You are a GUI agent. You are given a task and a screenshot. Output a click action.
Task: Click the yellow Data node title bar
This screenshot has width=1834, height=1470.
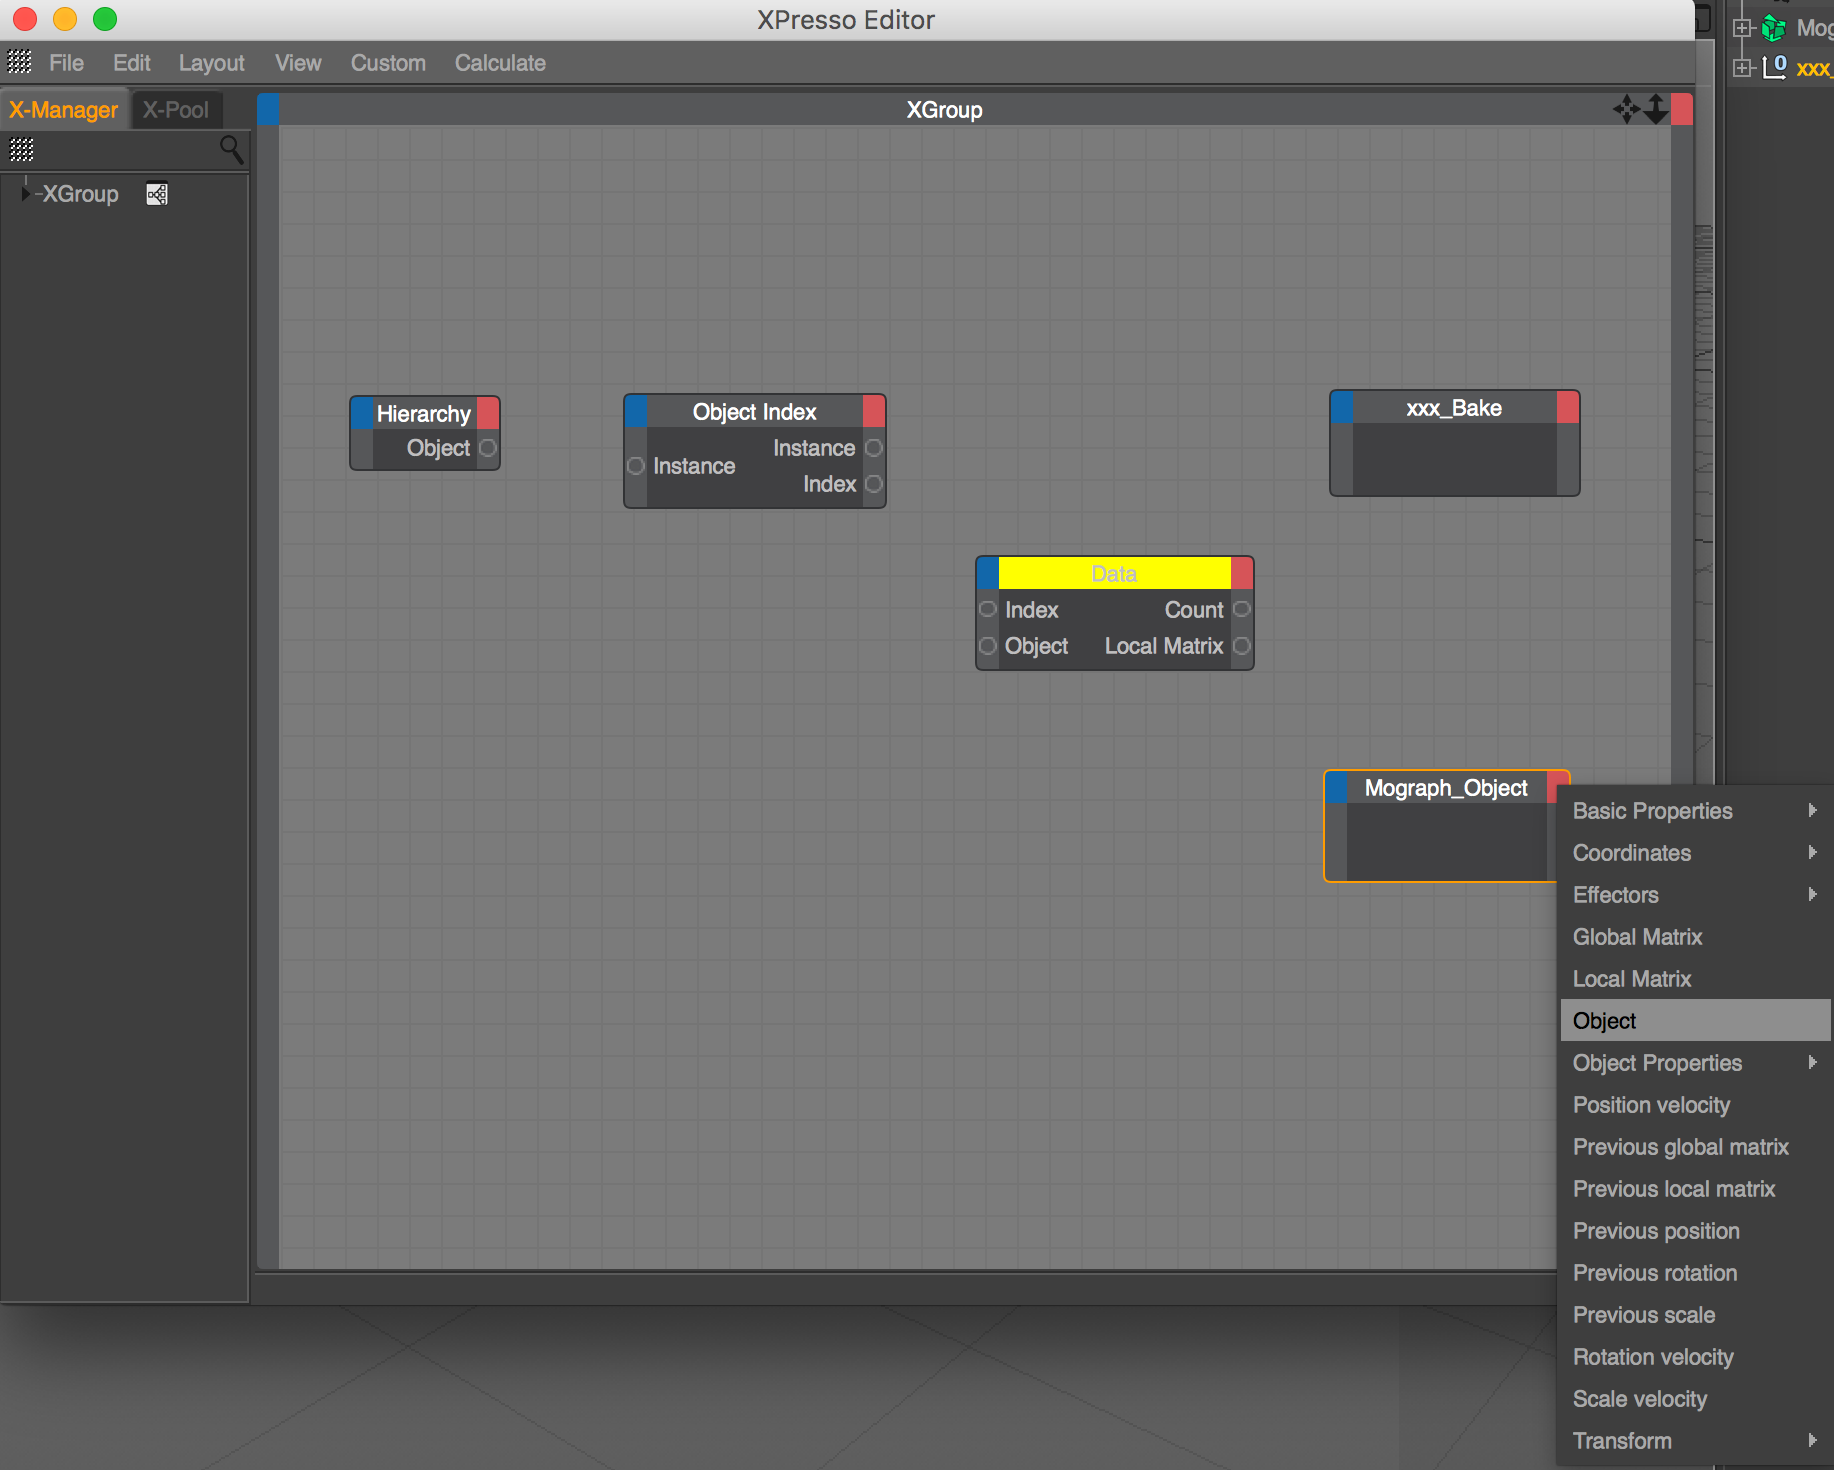coord(1114,573)
